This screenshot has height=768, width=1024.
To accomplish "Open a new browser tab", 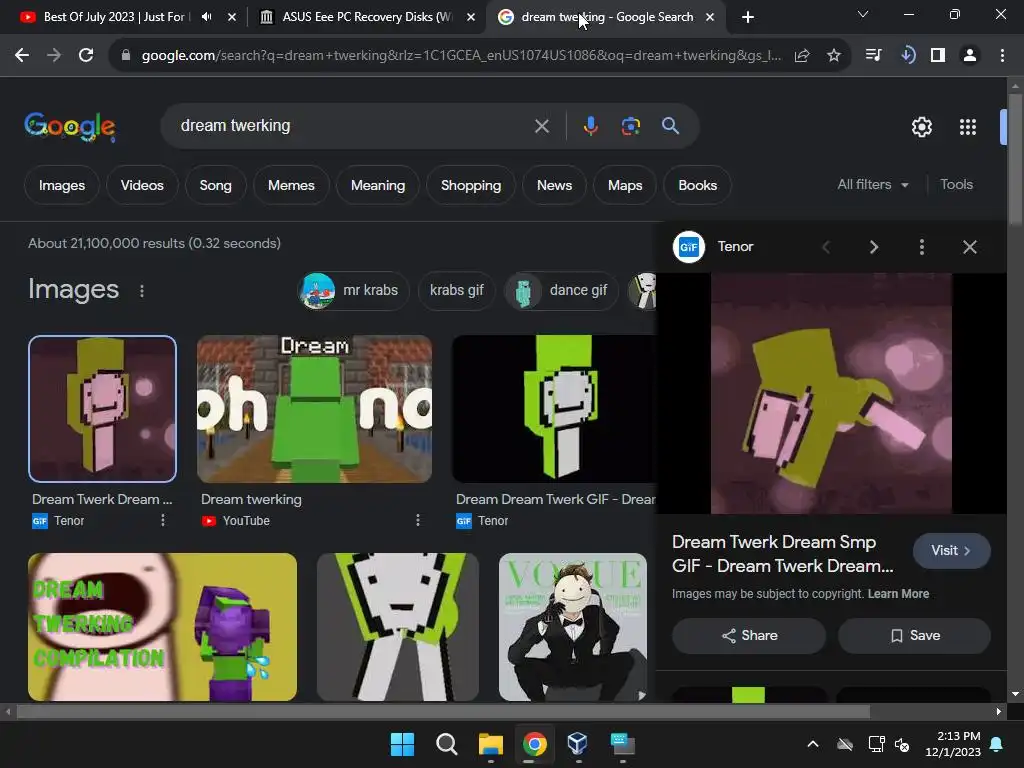I will [748, 17].
